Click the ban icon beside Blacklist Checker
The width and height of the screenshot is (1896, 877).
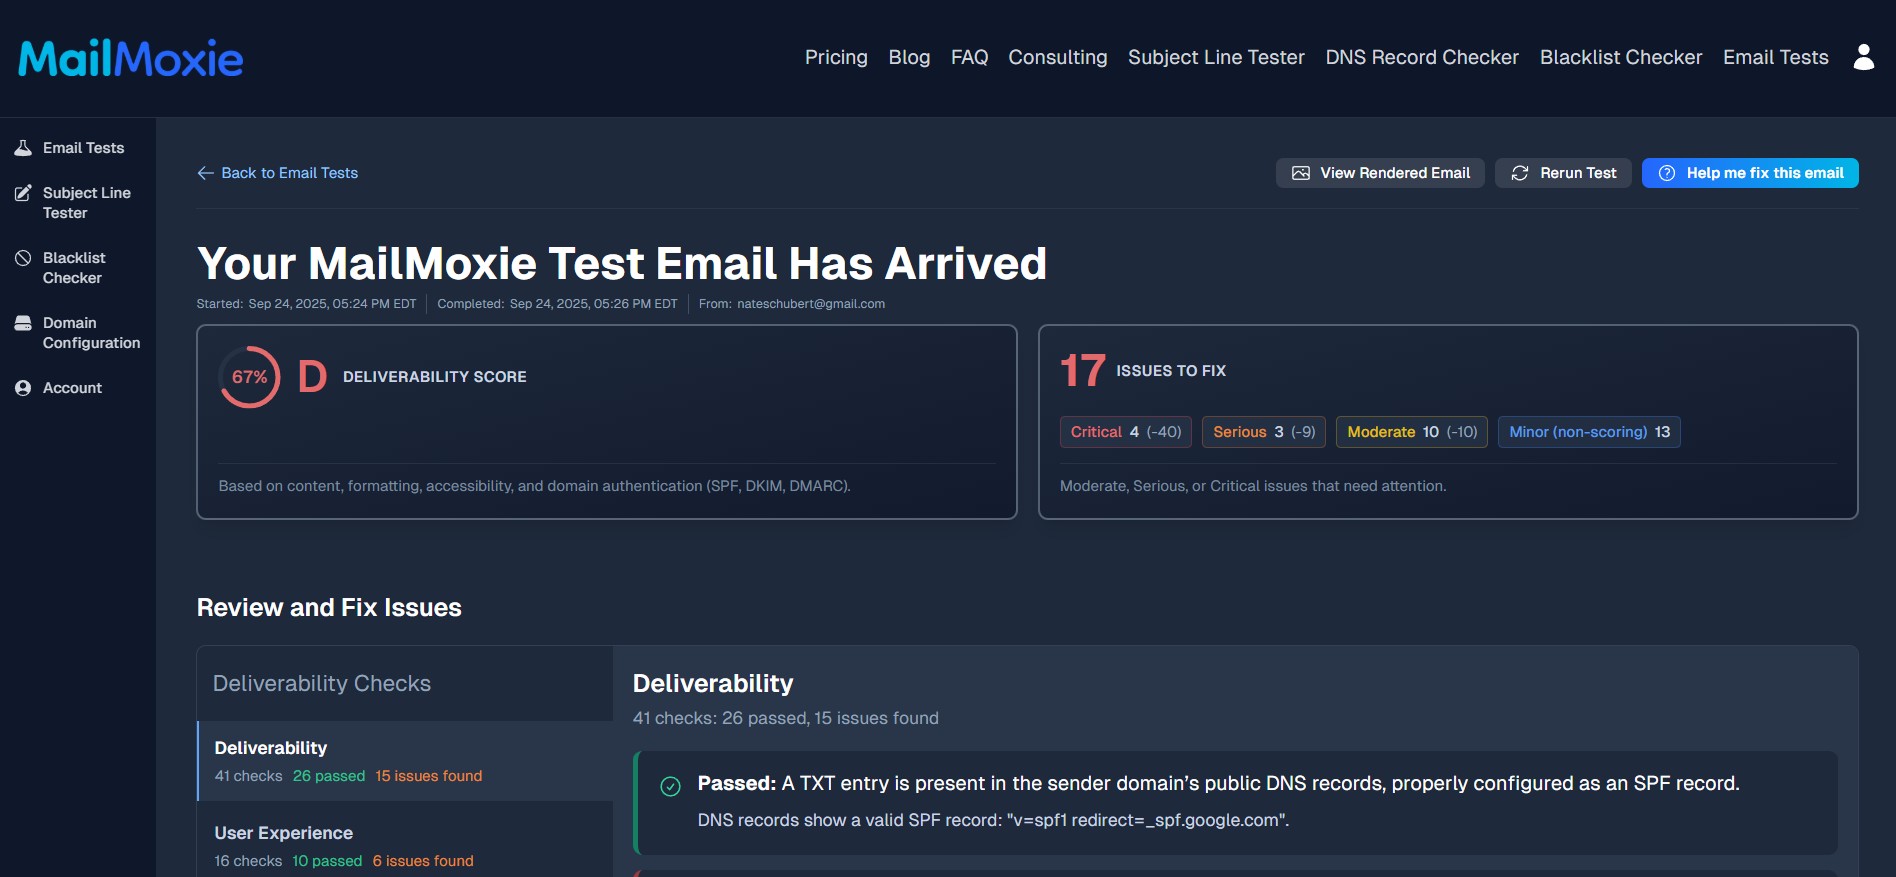click(23, 258)
